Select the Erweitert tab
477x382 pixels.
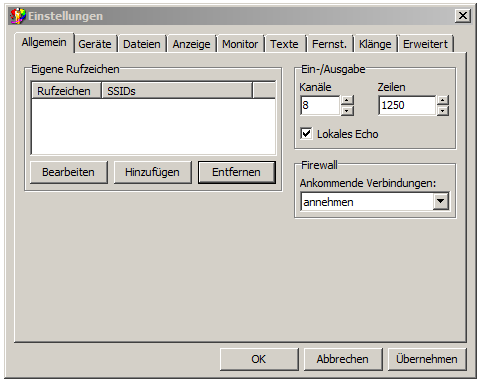(426, 44)
